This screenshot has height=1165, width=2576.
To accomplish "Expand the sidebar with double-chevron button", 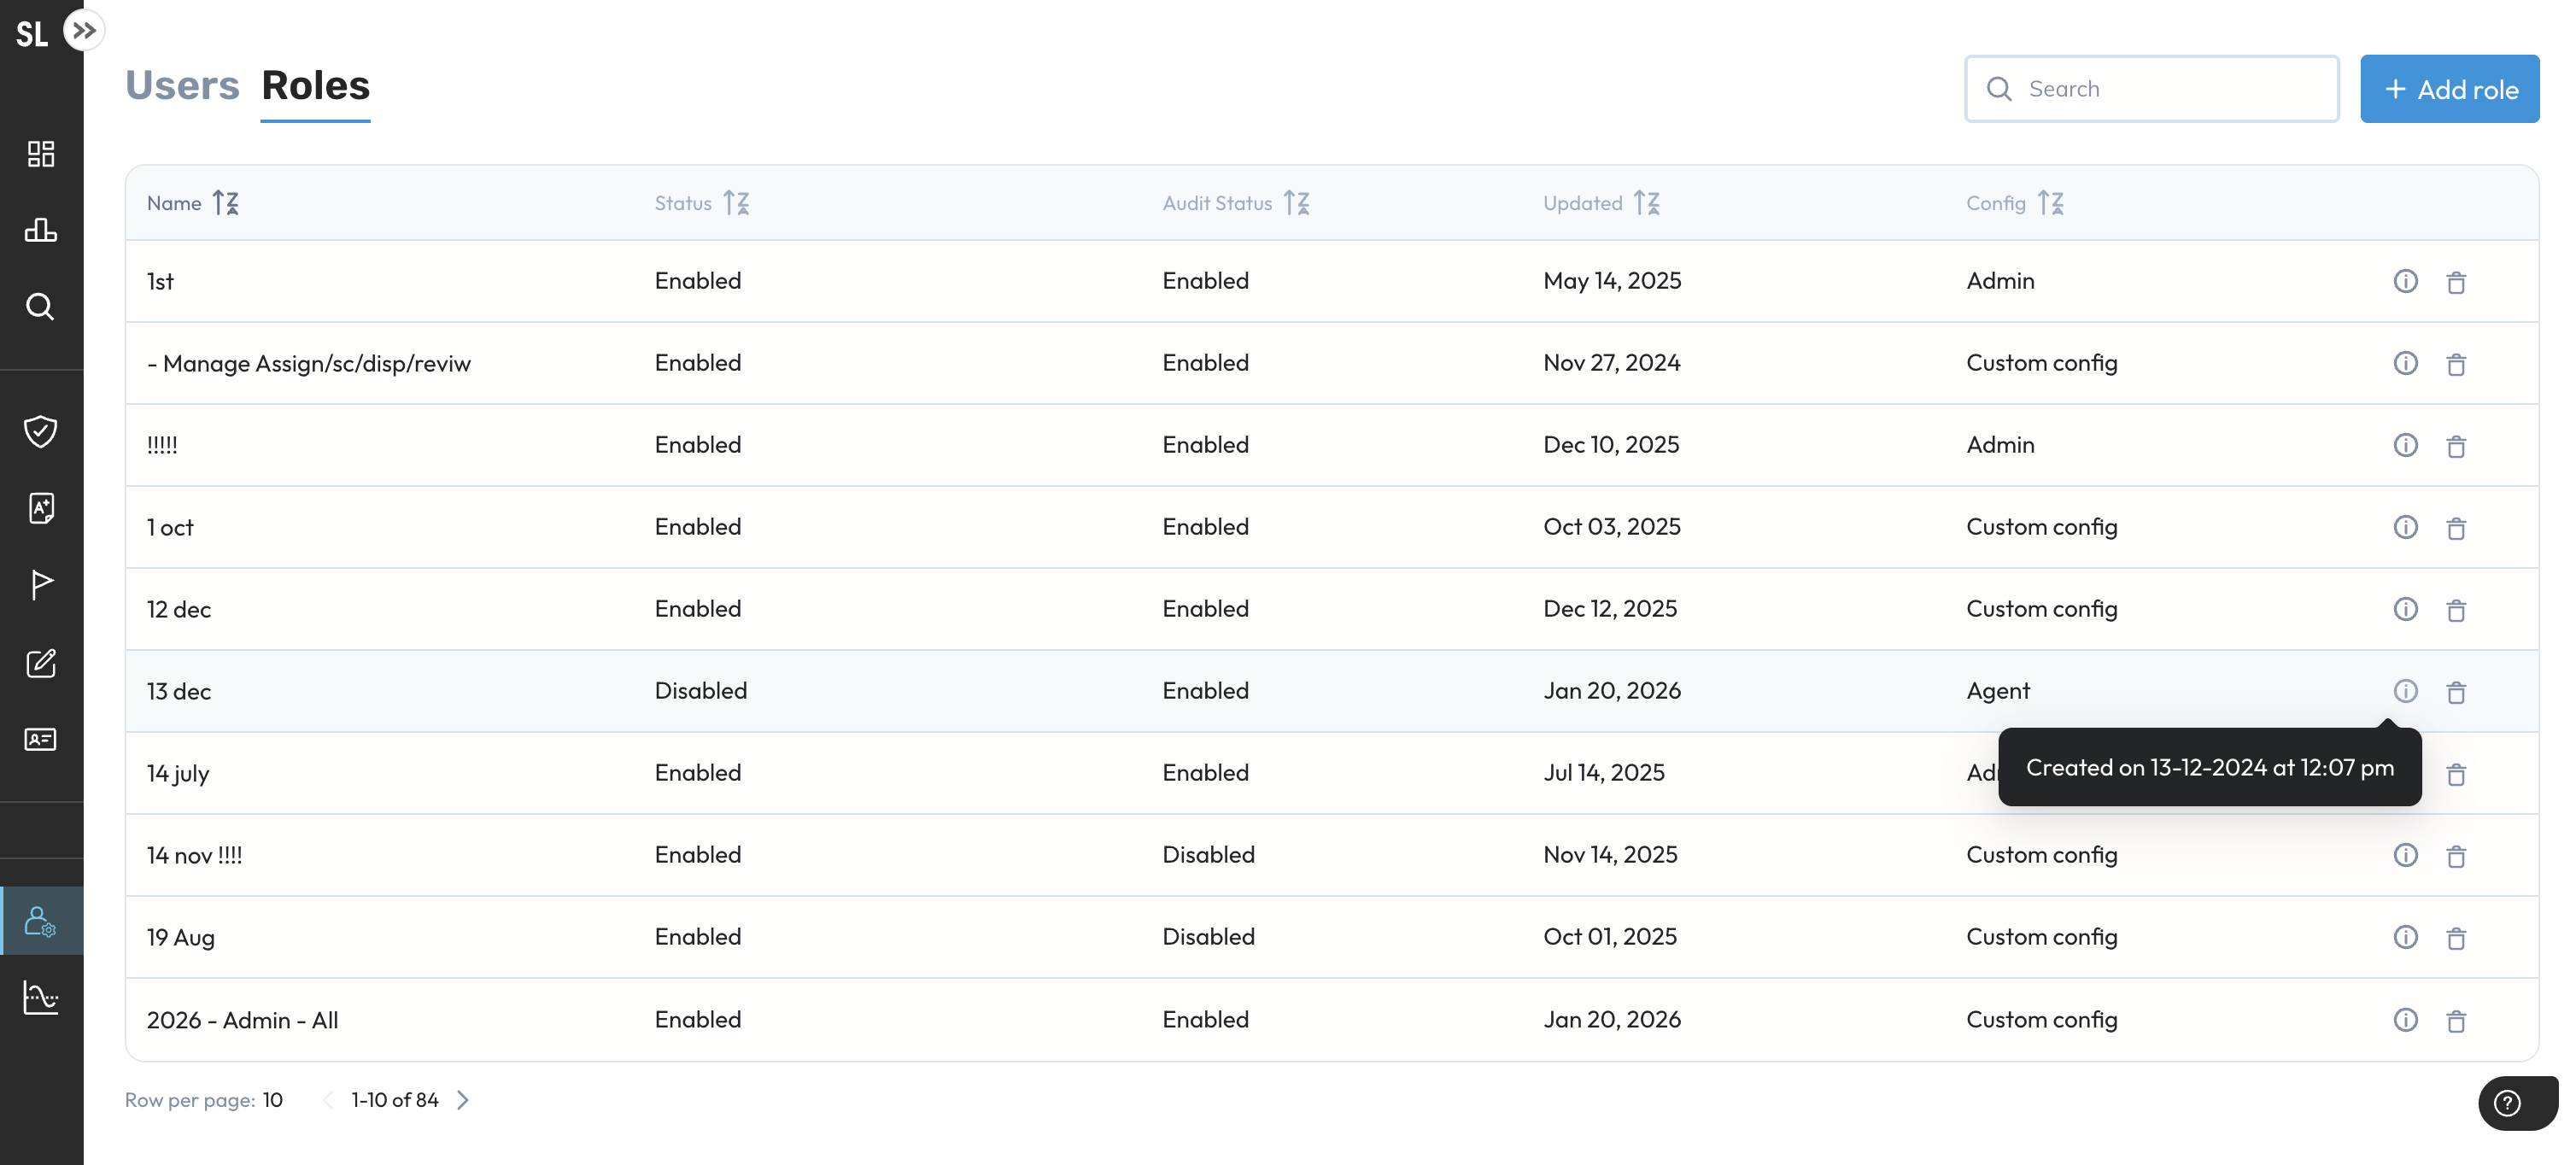I will click(84, 30).
